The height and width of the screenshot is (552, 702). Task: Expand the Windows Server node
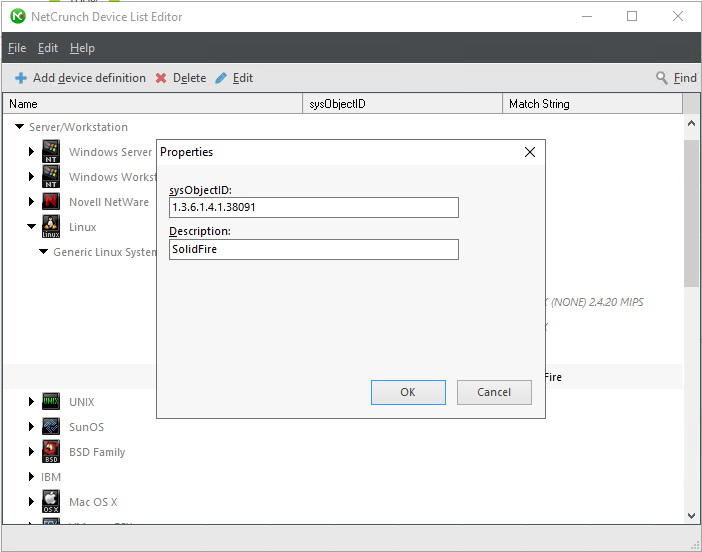31,151
